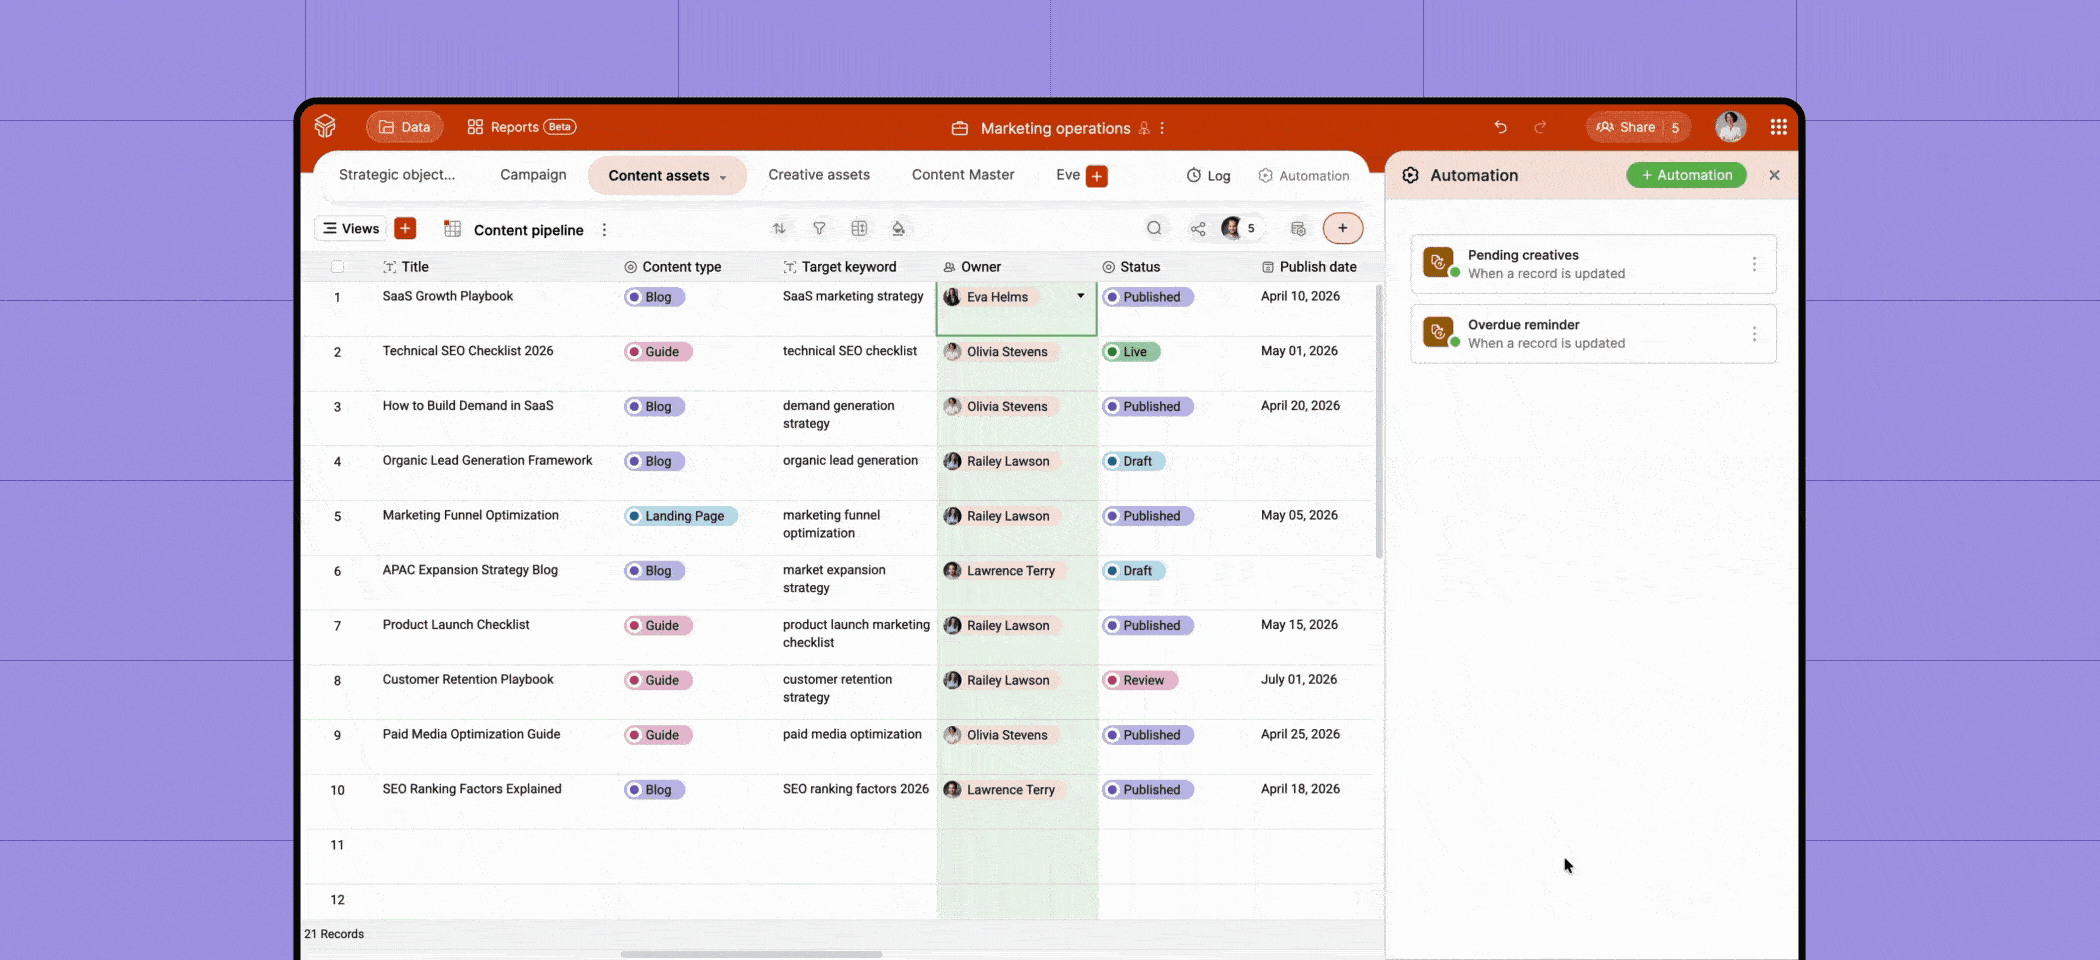Open the Eva Helms owner dropdown
The height and width of the screenshot is (960, 2100).
[x=1081, y=297]
